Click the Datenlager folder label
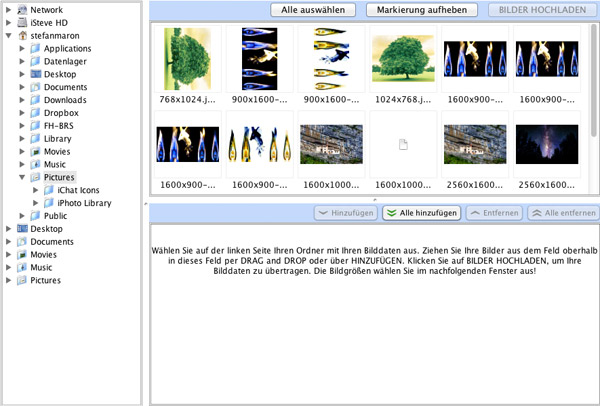 click(65, 61)
